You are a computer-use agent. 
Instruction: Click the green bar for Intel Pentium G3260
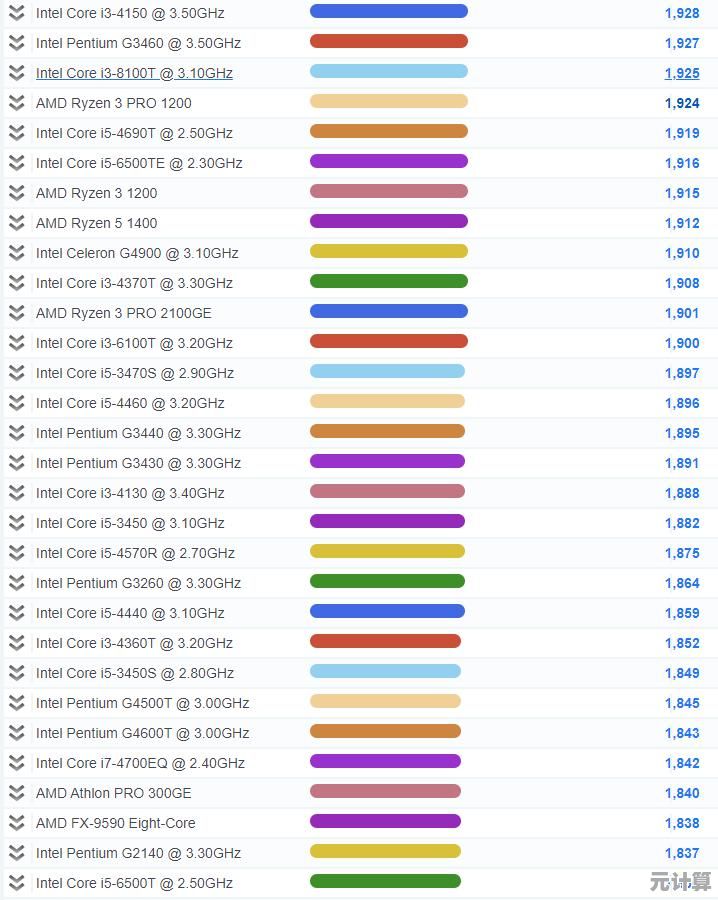pos(387,581)
